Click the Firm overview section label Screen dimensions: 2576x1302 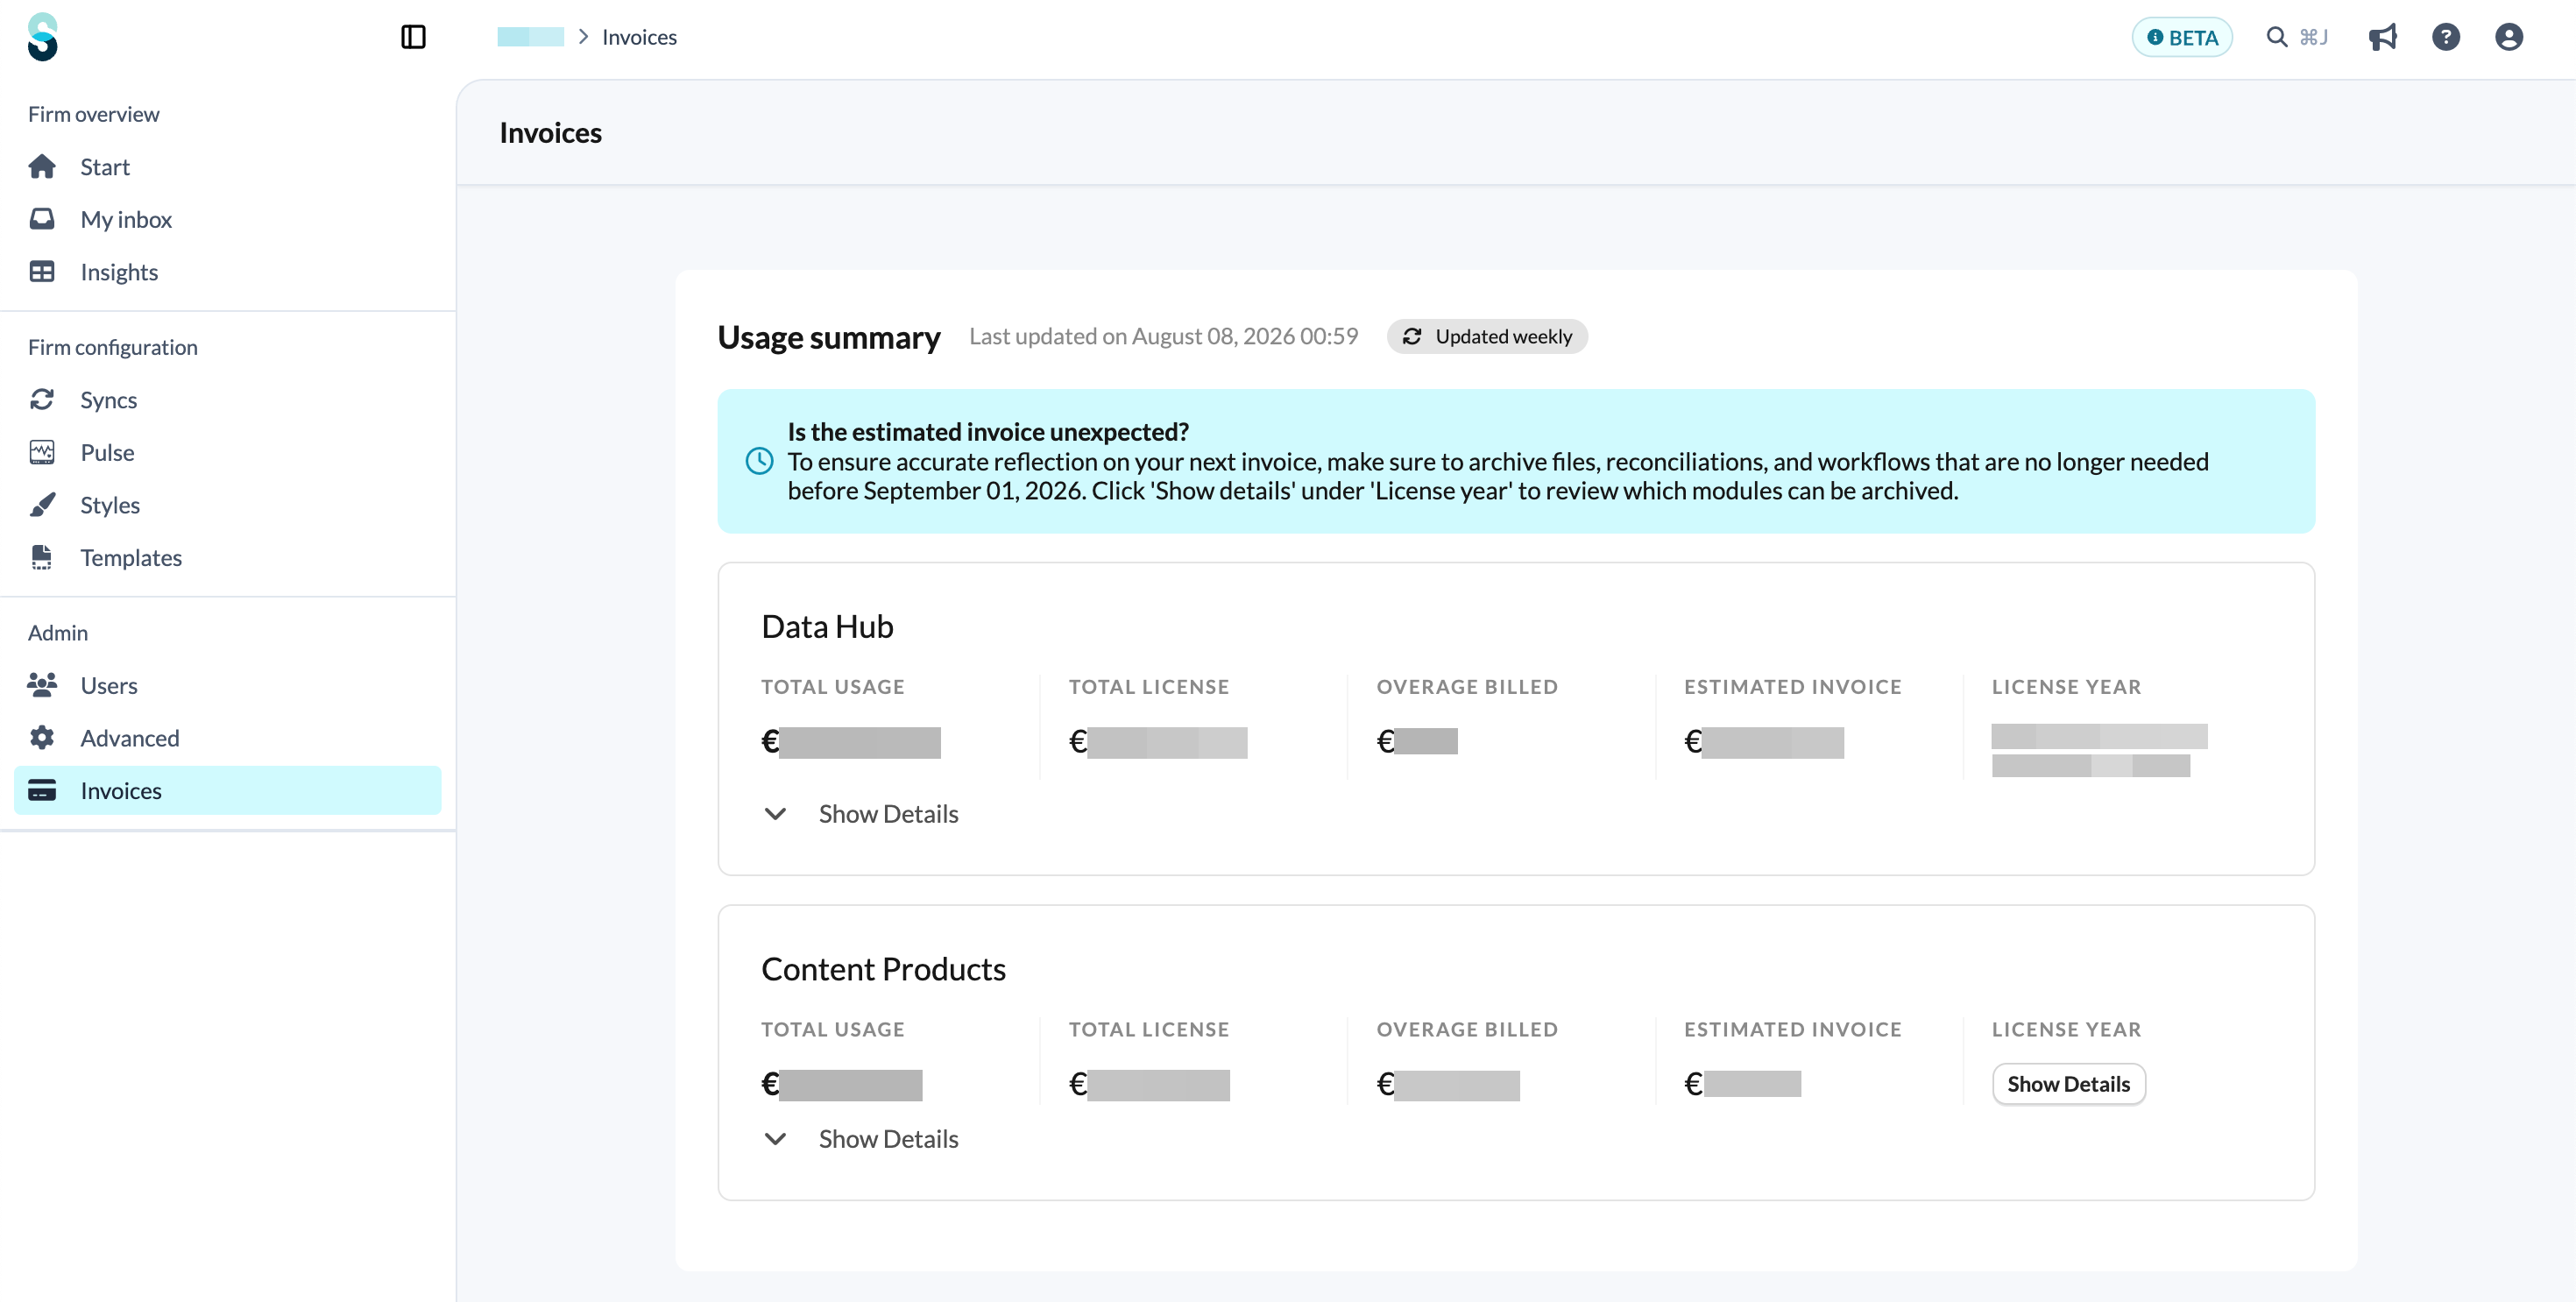pyautogui.click(x=94, y=114)
